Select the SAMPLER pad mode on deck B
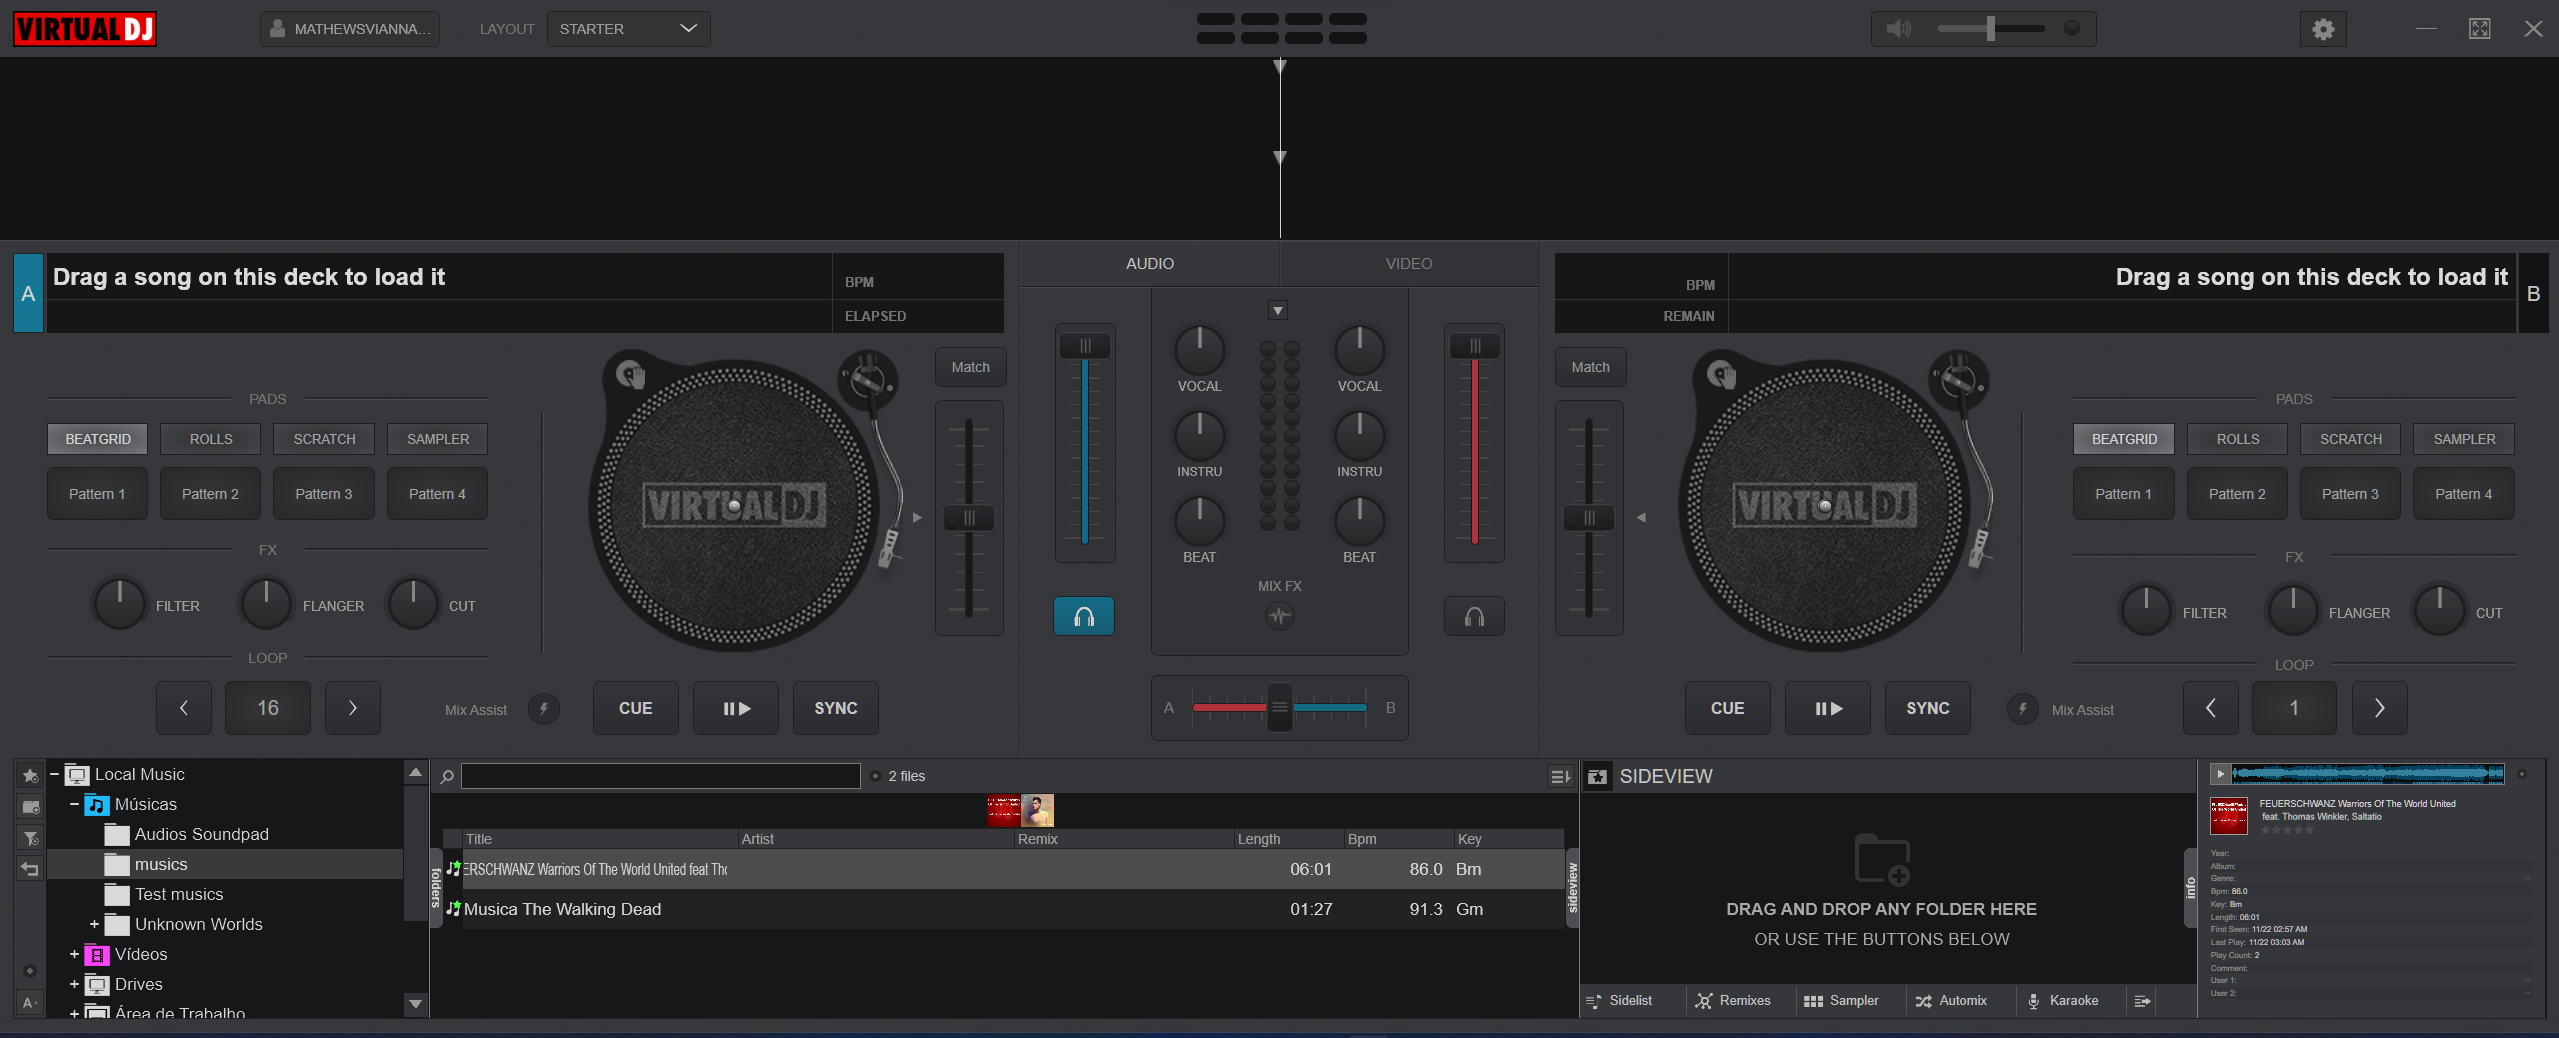Screen dimensions: 2559x1038 click(x=2464, y=439)
